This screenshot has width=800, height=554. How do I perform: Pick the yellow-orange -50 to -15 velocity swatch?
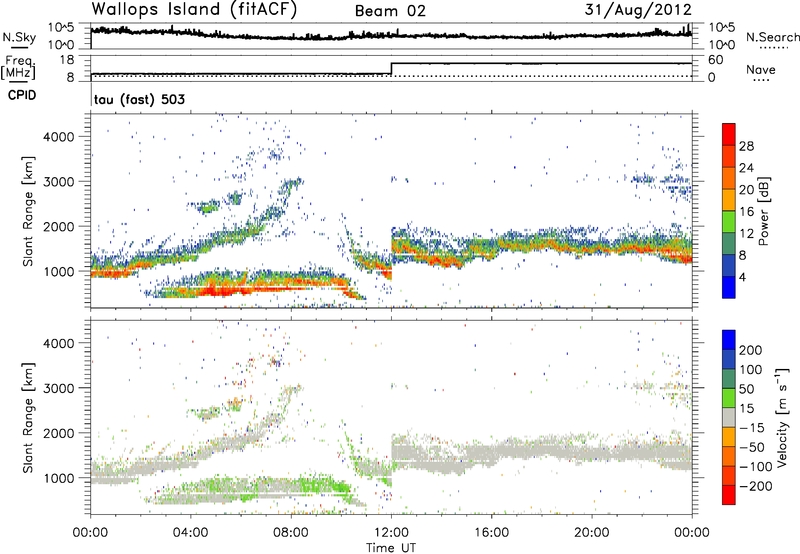729,437
